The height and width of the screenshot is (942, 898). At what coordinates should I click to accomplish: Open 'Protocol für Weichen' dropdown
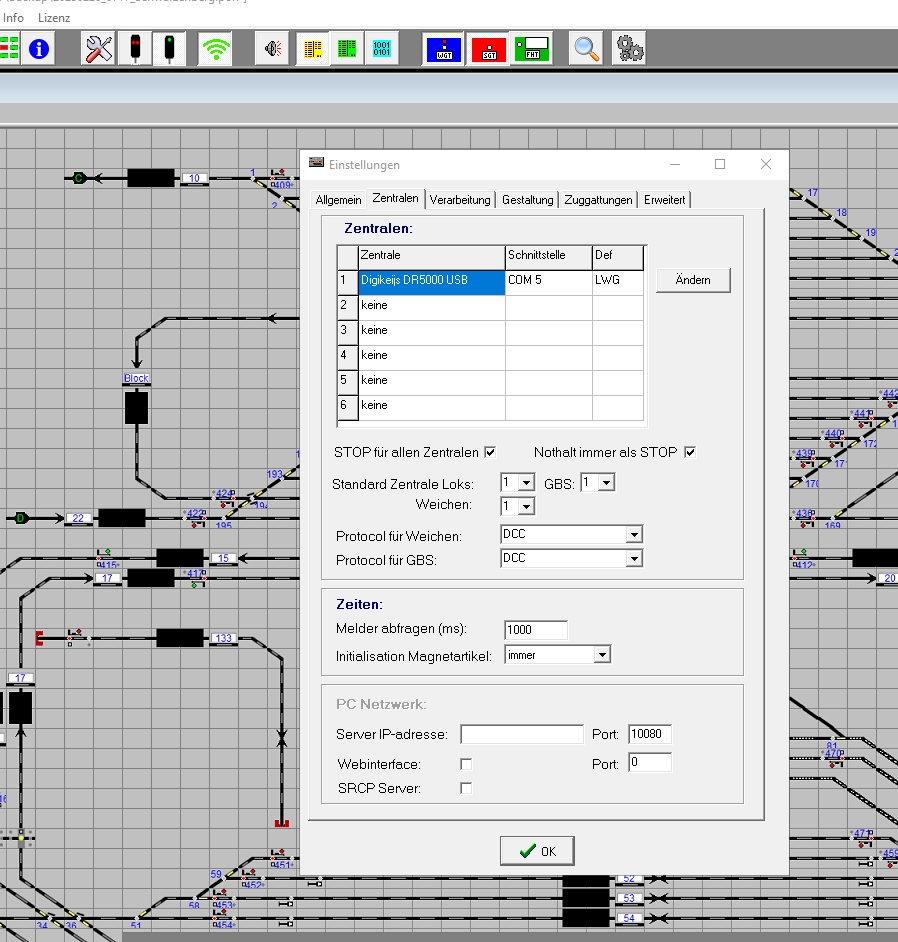tap(633, 535)
